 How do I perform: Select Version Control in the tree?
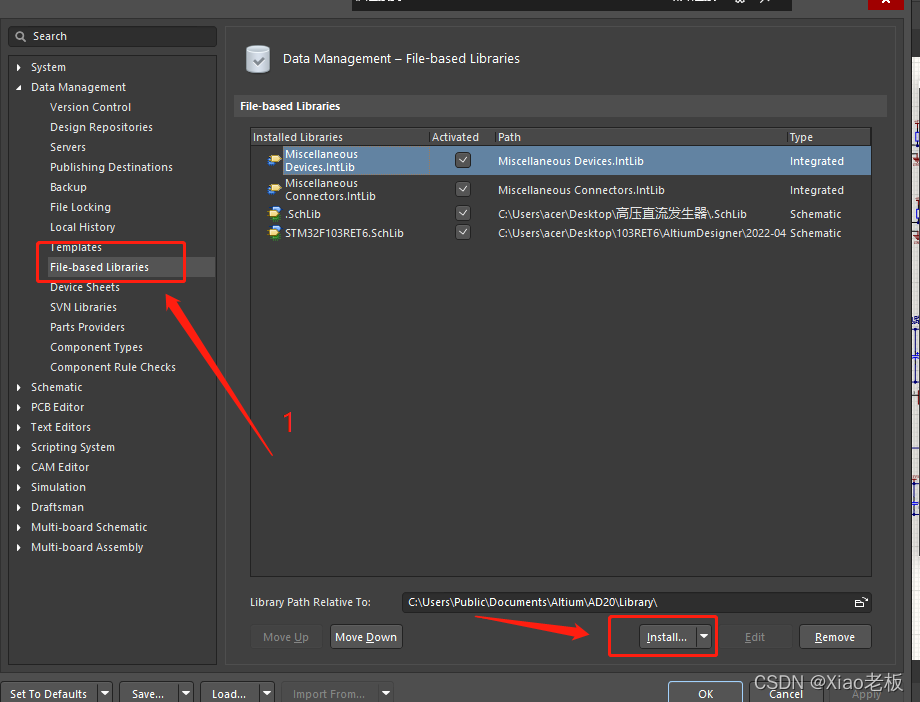(90, 107)
